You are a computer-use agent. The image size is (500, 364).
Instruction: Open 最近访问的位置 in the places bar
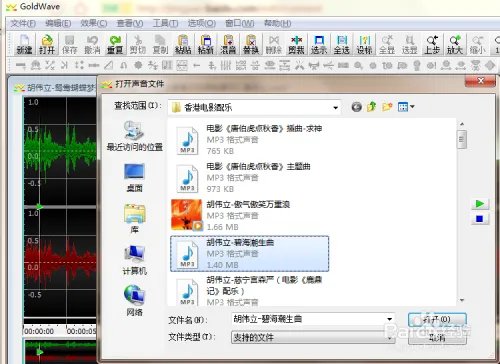[x=134, y=136]
